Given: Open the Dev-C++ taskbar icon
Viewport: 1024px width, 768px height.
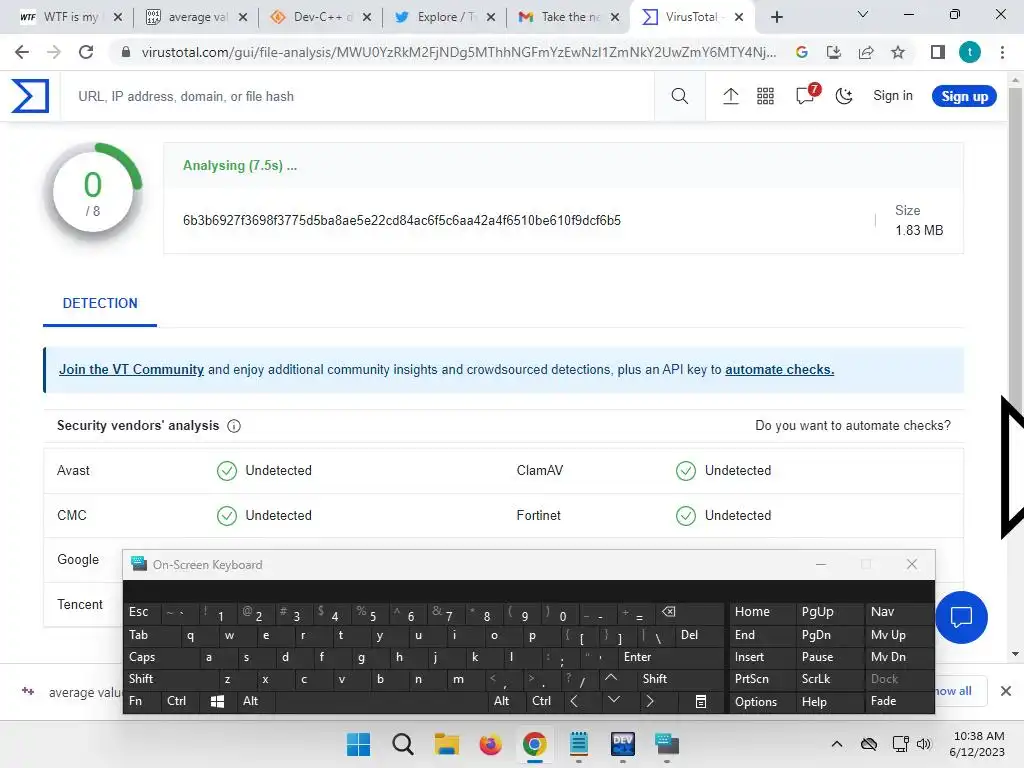Looking at the screenshot, I should click(623, 744).
